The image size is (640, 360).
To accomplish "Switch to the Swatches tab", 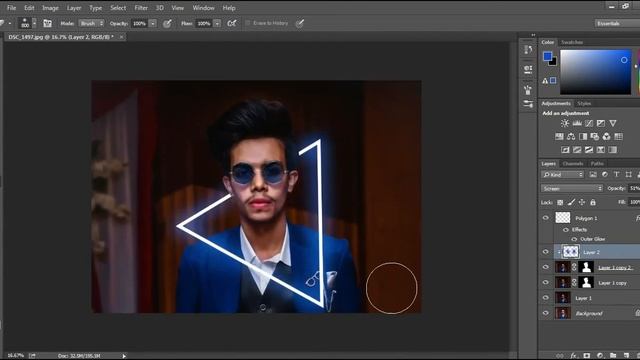I will [x=572, y=42].
